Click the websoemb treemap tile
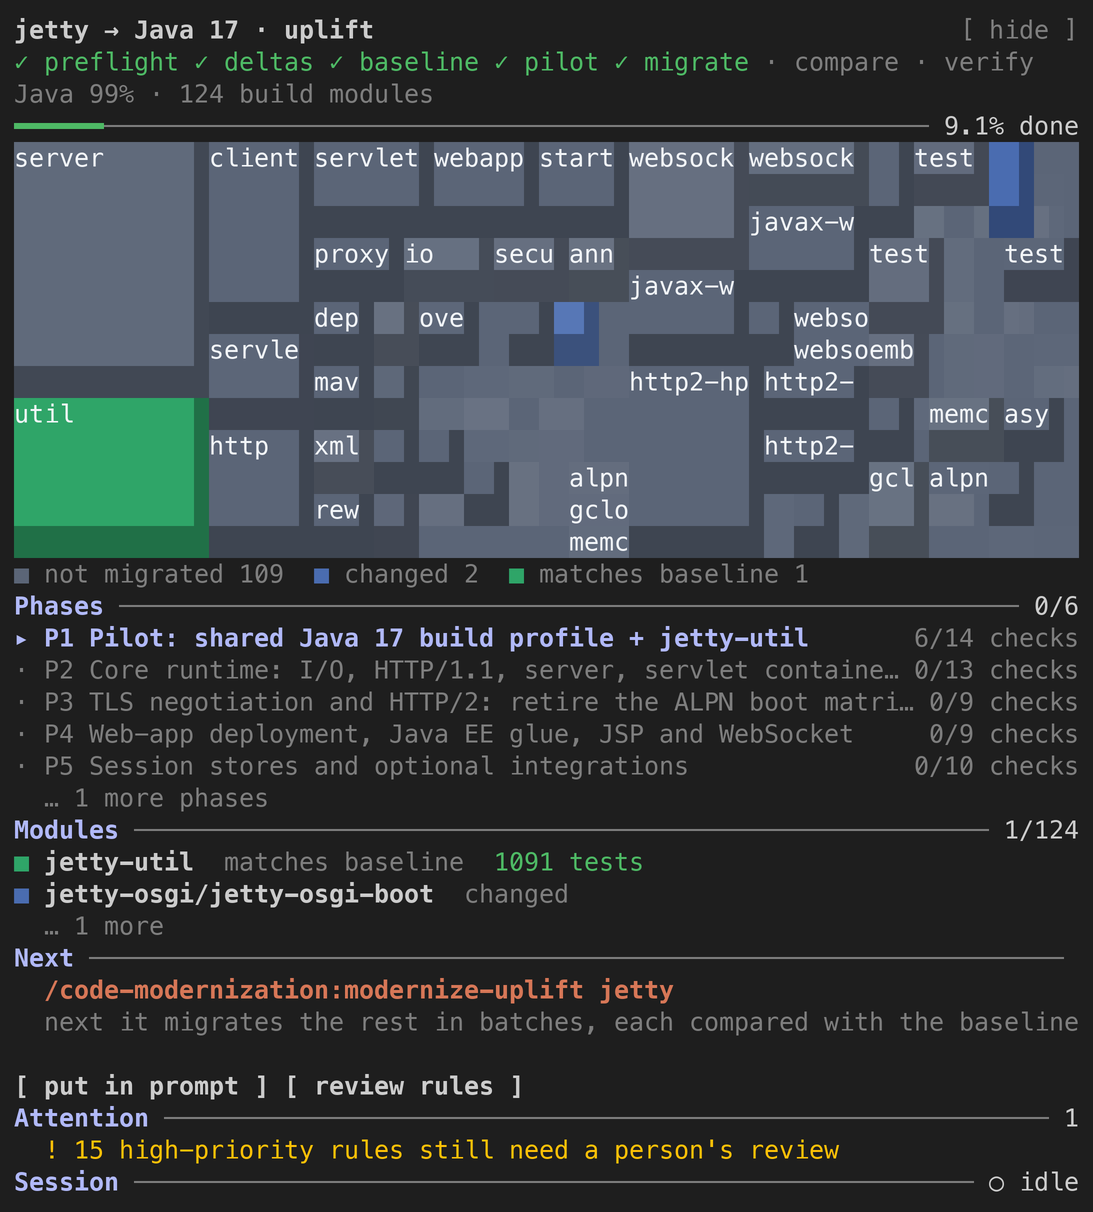 pos(854,350)
